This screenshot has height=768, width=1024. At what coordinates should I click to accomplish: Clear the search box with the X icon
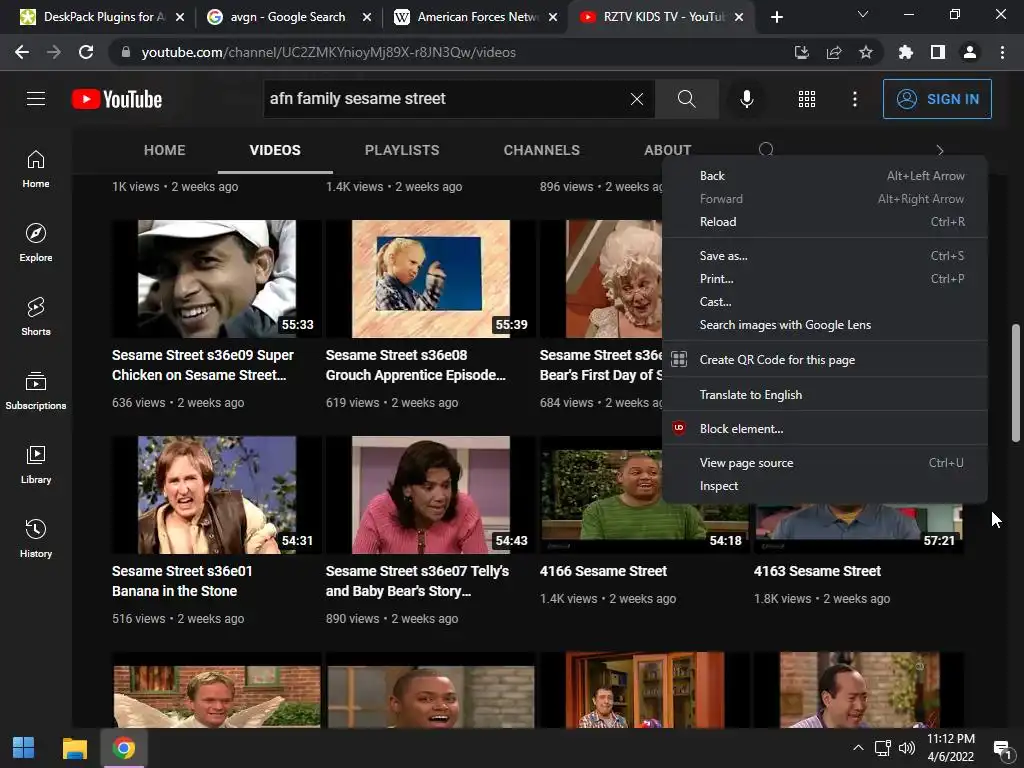point(637,99)
